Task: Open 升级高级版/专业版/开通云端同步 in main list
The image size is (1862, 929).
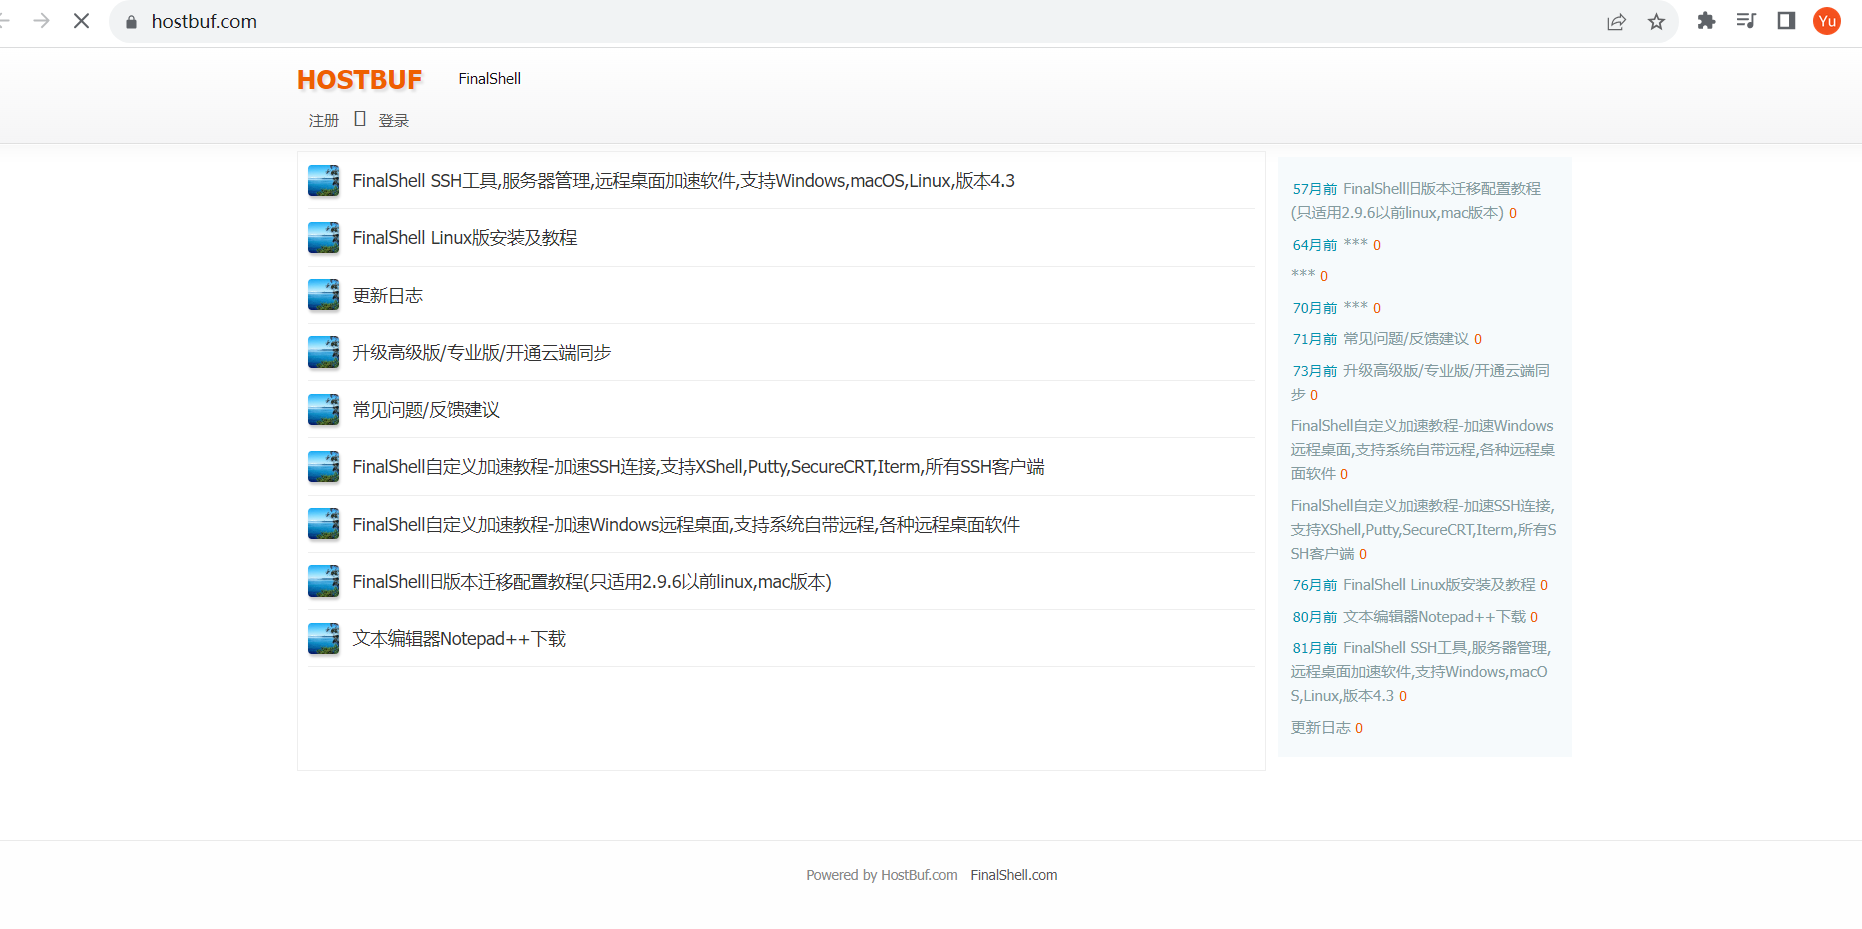Action: (x=482, y=353)
